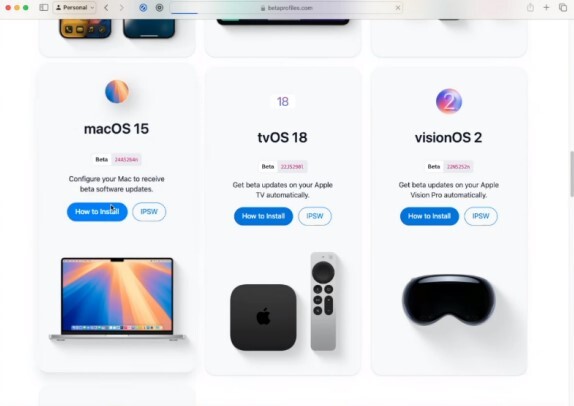Click the betaprofiles.com address bar
Screen dimensions: 574x406
coord(287,8)
